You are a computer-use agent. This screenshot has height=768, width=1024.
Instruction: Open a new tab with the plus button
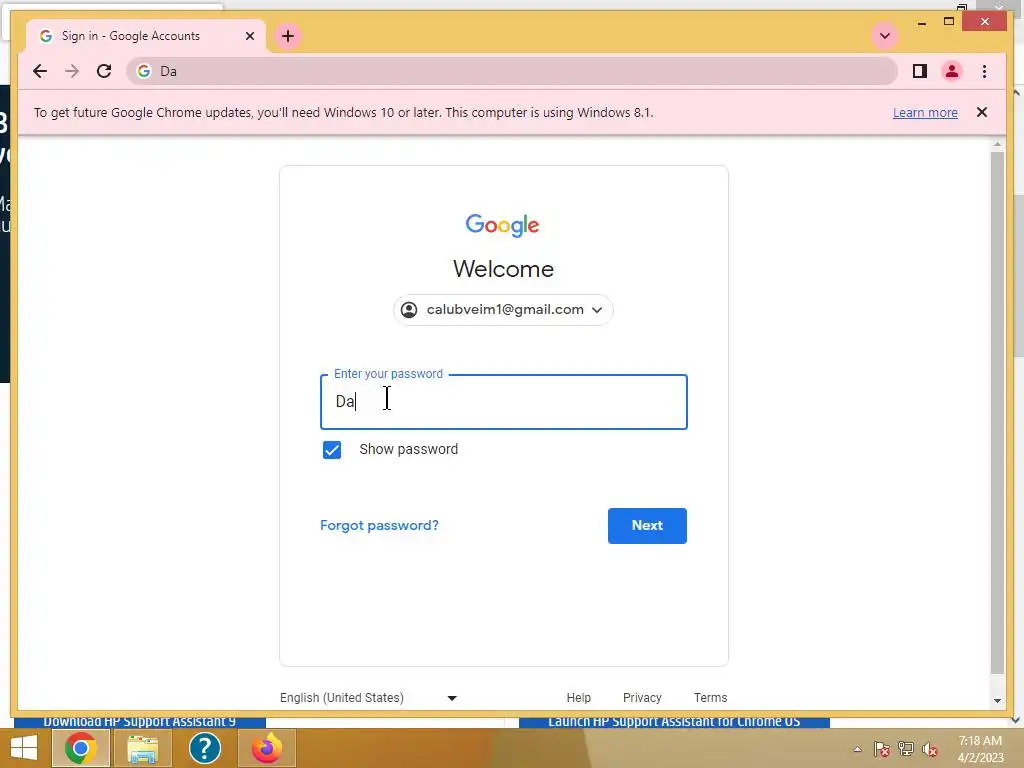click(288, 36)
